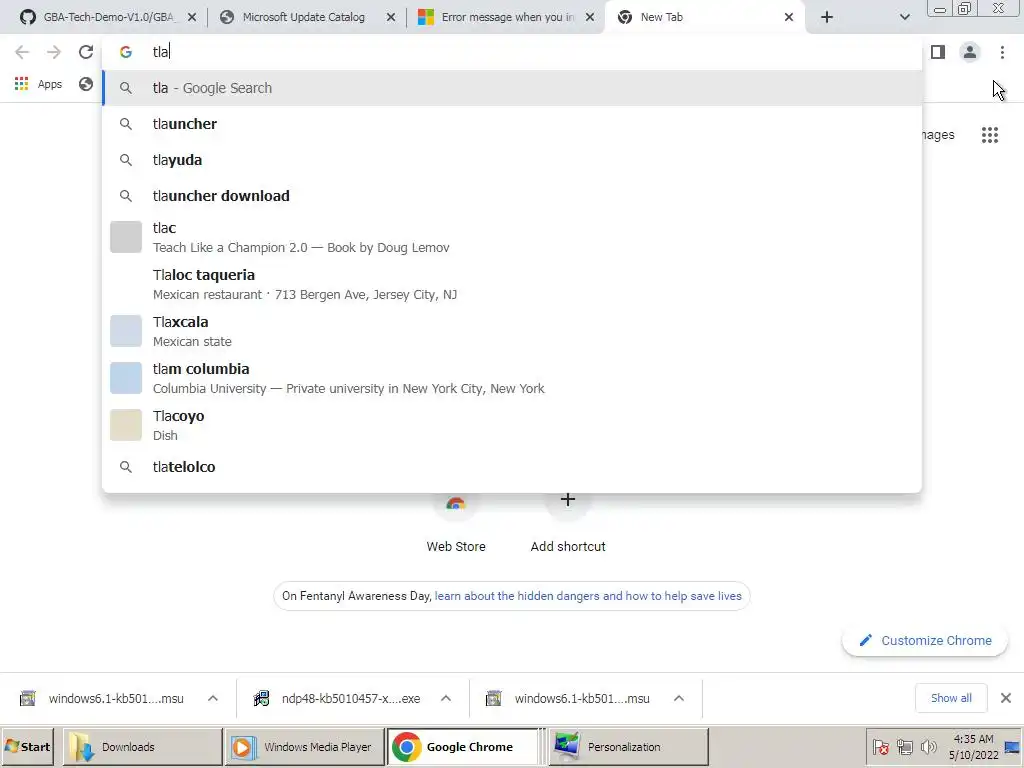This screenshot has height=768, width=1024.
Task: Click Google Chrome taskbar button
Action: click(x=465, y=746)
